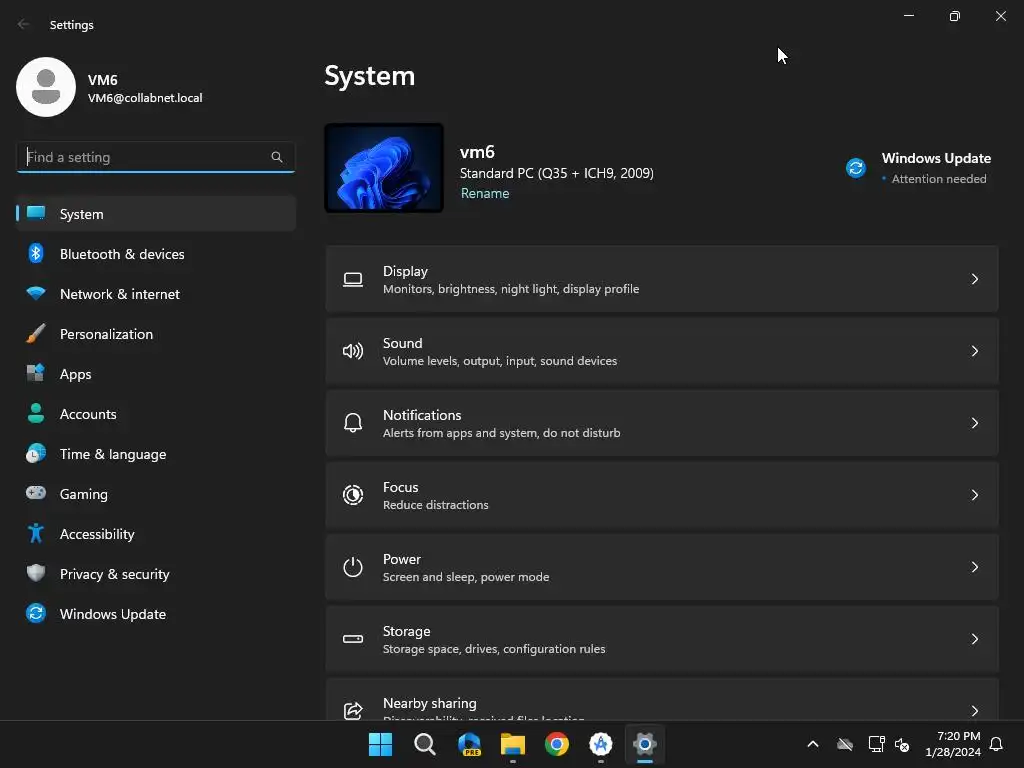1024x768 pixels.
Task: Click the Find a setting search box
Action: [155, 157]
